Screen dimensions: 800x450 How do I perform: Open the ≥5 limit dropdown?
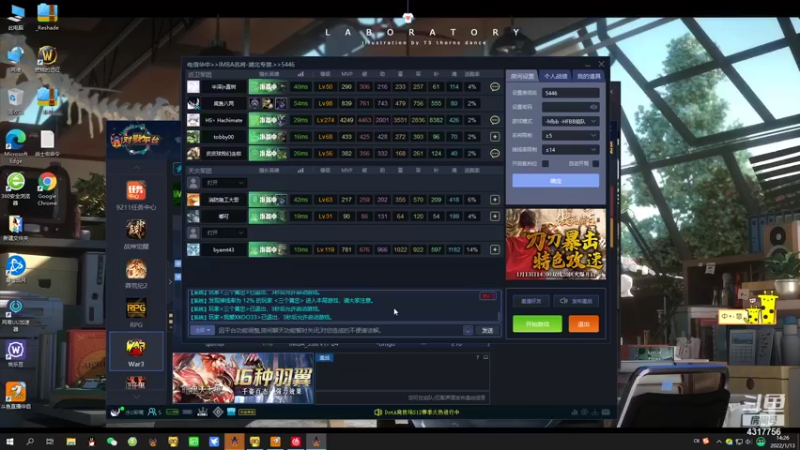click(x=570, y=136)
